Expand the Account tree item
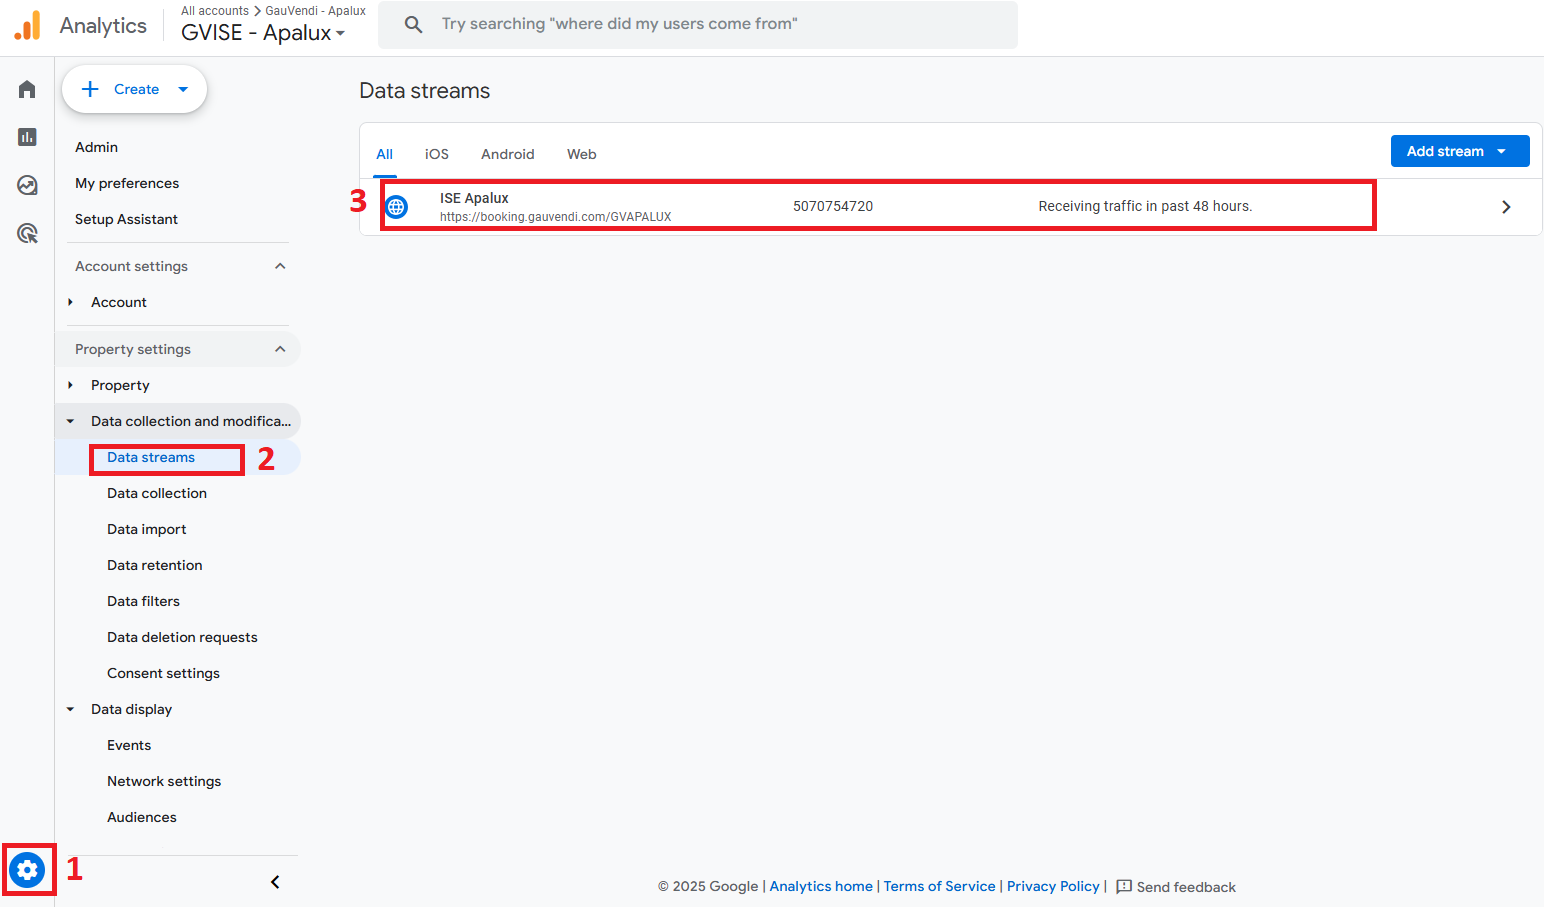 click(70, 302)
